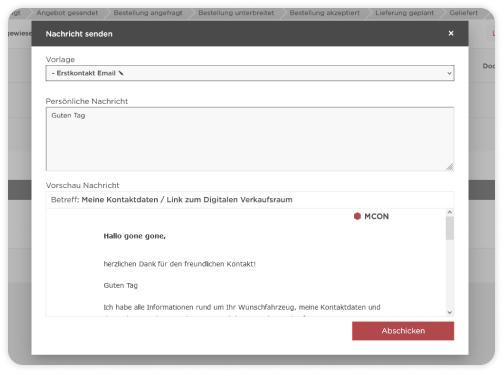Click the Persönliche Nachricht label
This screenshot has height=373, width=503.
(87, 101)
